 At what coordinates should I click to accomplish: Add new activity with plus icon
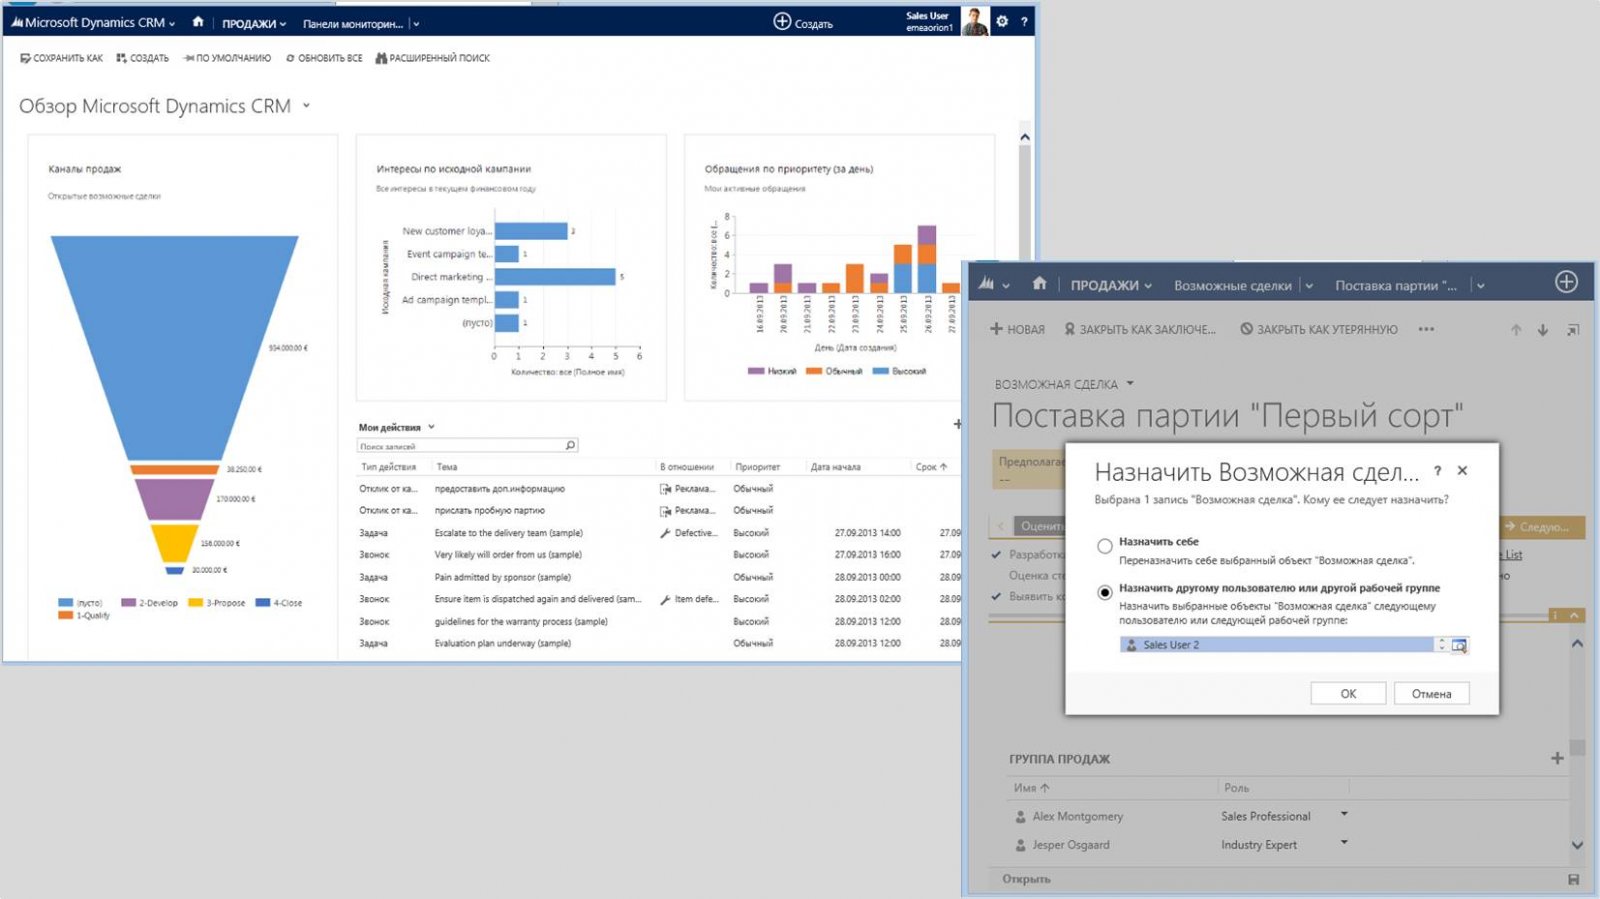tap(956, 424)
